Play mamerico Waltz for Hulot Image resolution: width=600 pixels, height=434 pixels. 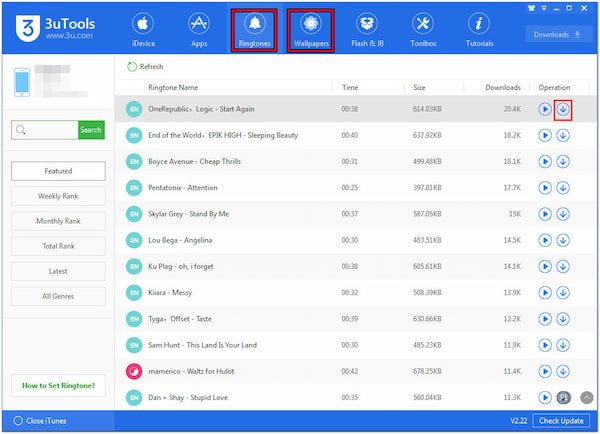(x=545, y=371)
